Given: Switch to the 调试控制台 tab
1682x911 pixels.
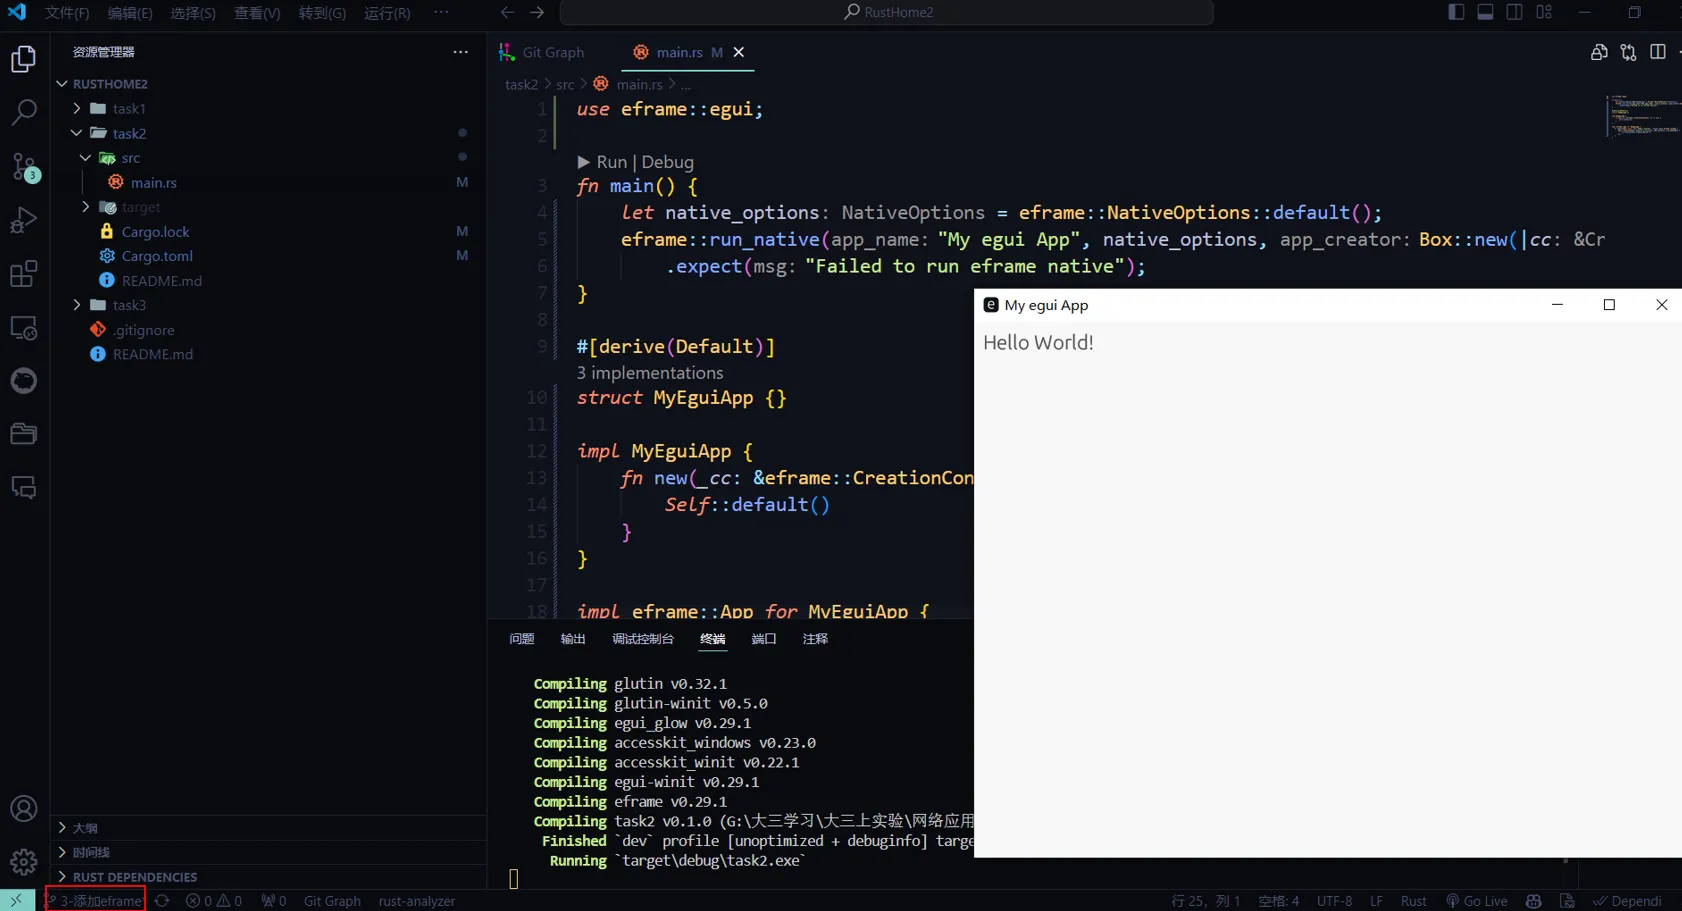Looking at the screenshot, I should coord(643,638).
